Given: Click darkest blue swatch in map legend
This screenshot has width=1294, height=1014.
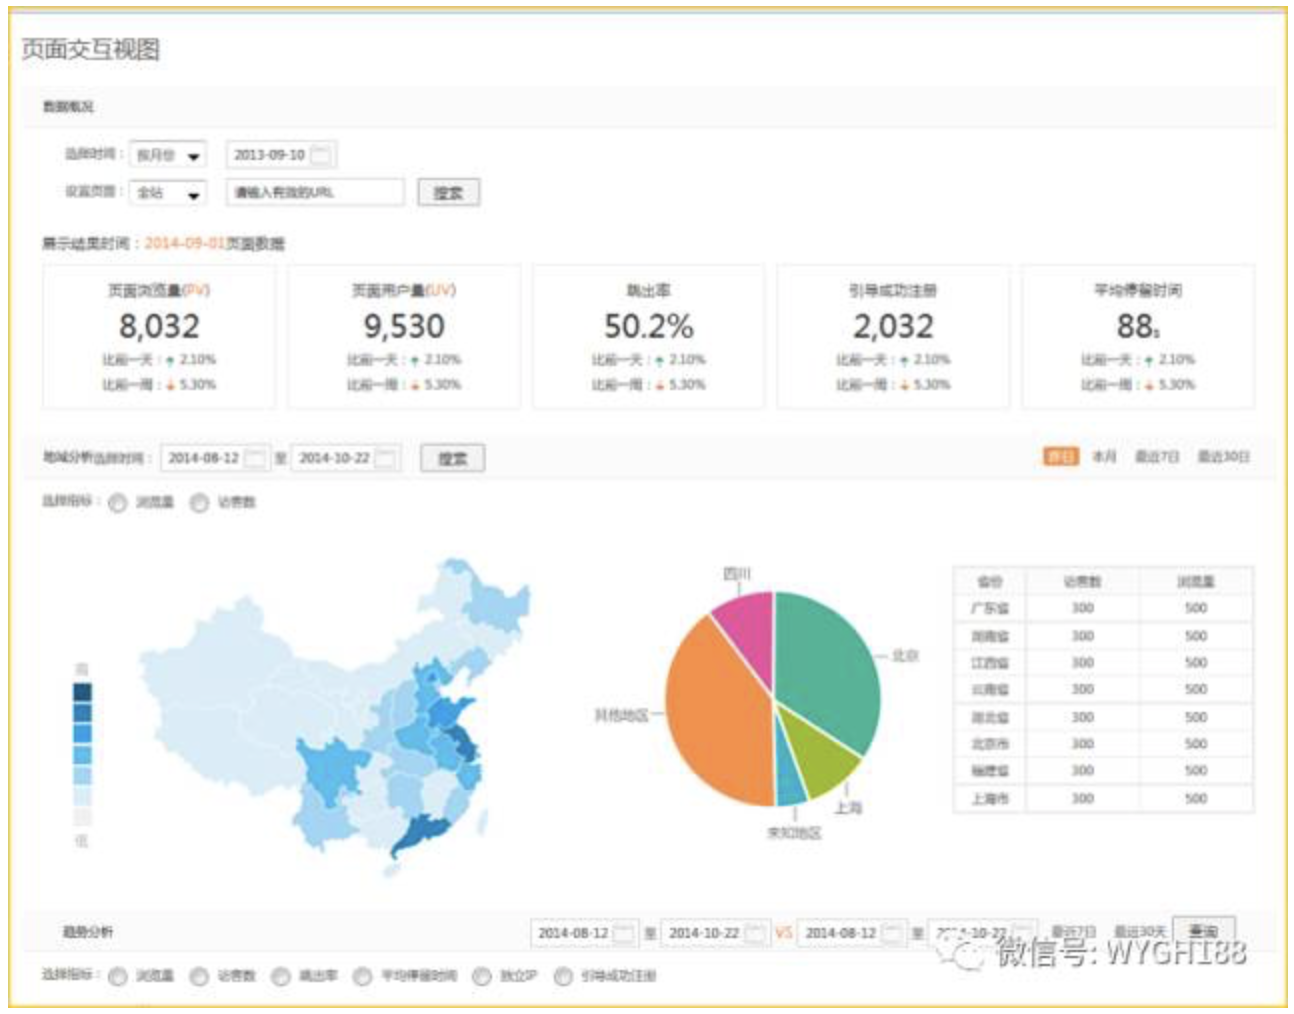Looking at the screenshot, I should pyautogui.click(x=82, y=692).
